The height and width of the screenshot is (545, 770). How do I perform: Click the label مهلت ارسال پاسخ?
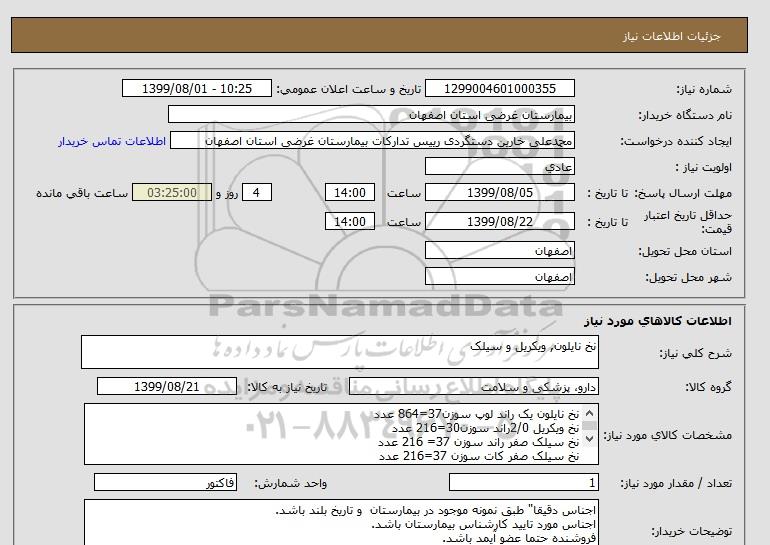pyautogui.click(x=682, y=193)
